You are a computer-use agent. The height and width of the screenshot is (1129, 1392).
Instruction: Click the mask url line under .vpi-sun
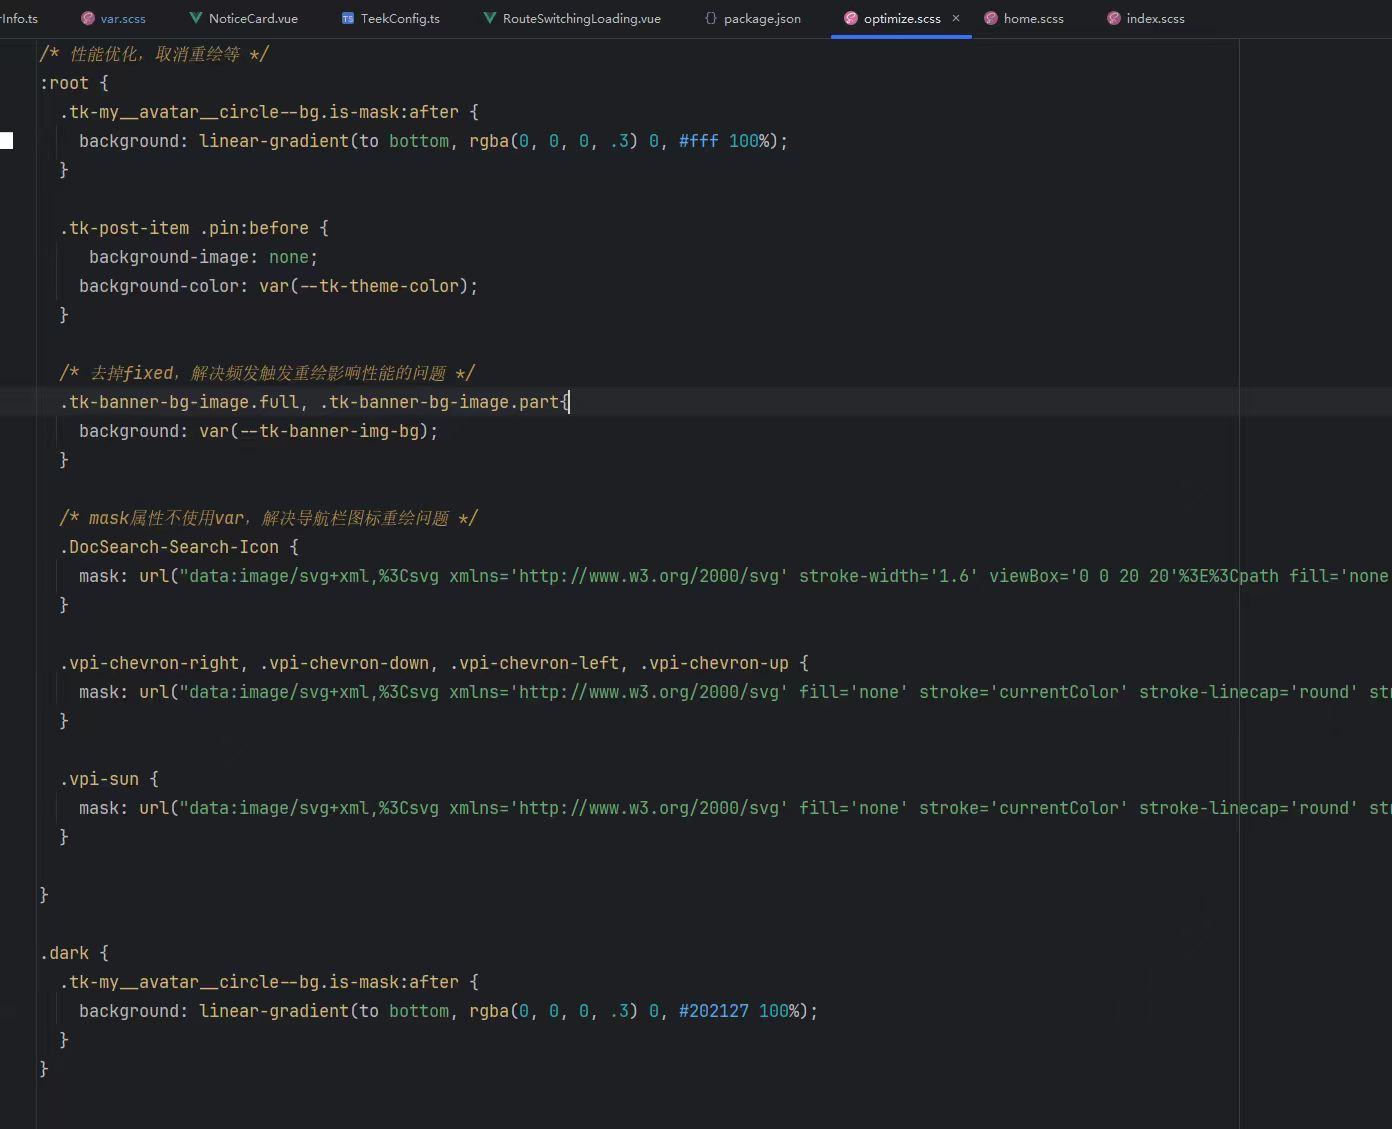point(735,808)
